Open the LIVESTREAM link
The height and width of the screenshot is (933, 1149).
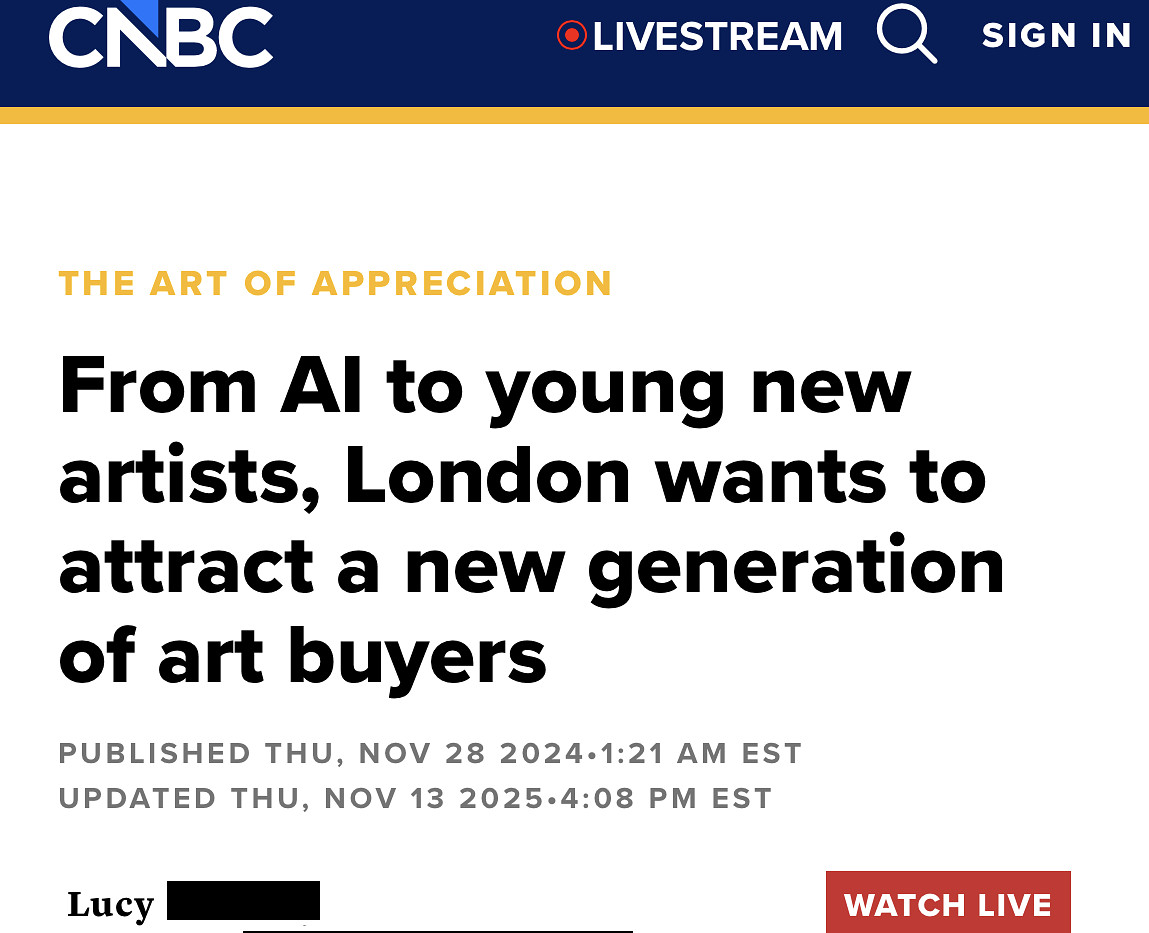click(x=717, y=37)
